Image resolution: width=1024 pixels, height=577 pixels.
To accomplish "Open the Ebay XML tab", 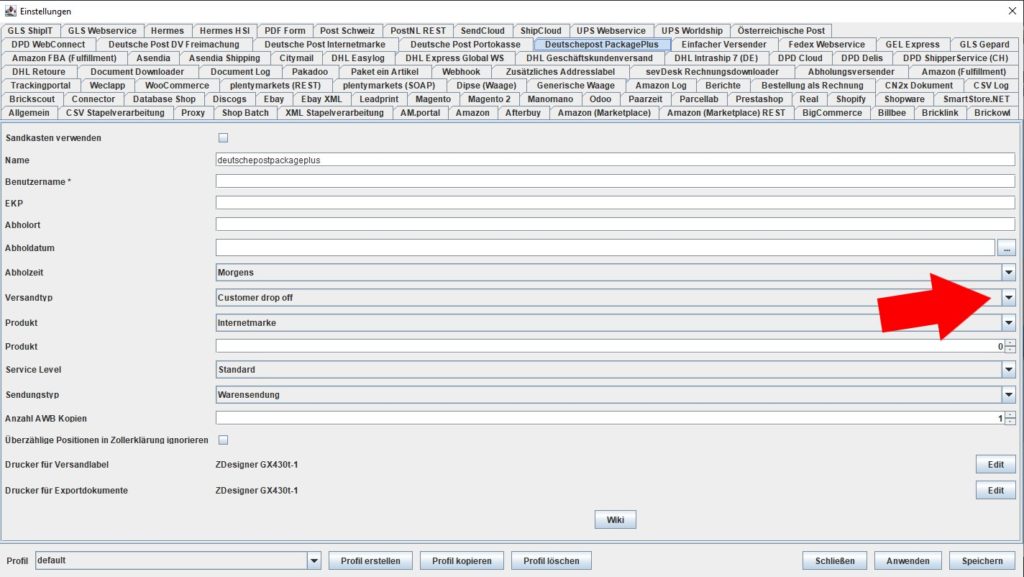I will click(x=321, y=99).
